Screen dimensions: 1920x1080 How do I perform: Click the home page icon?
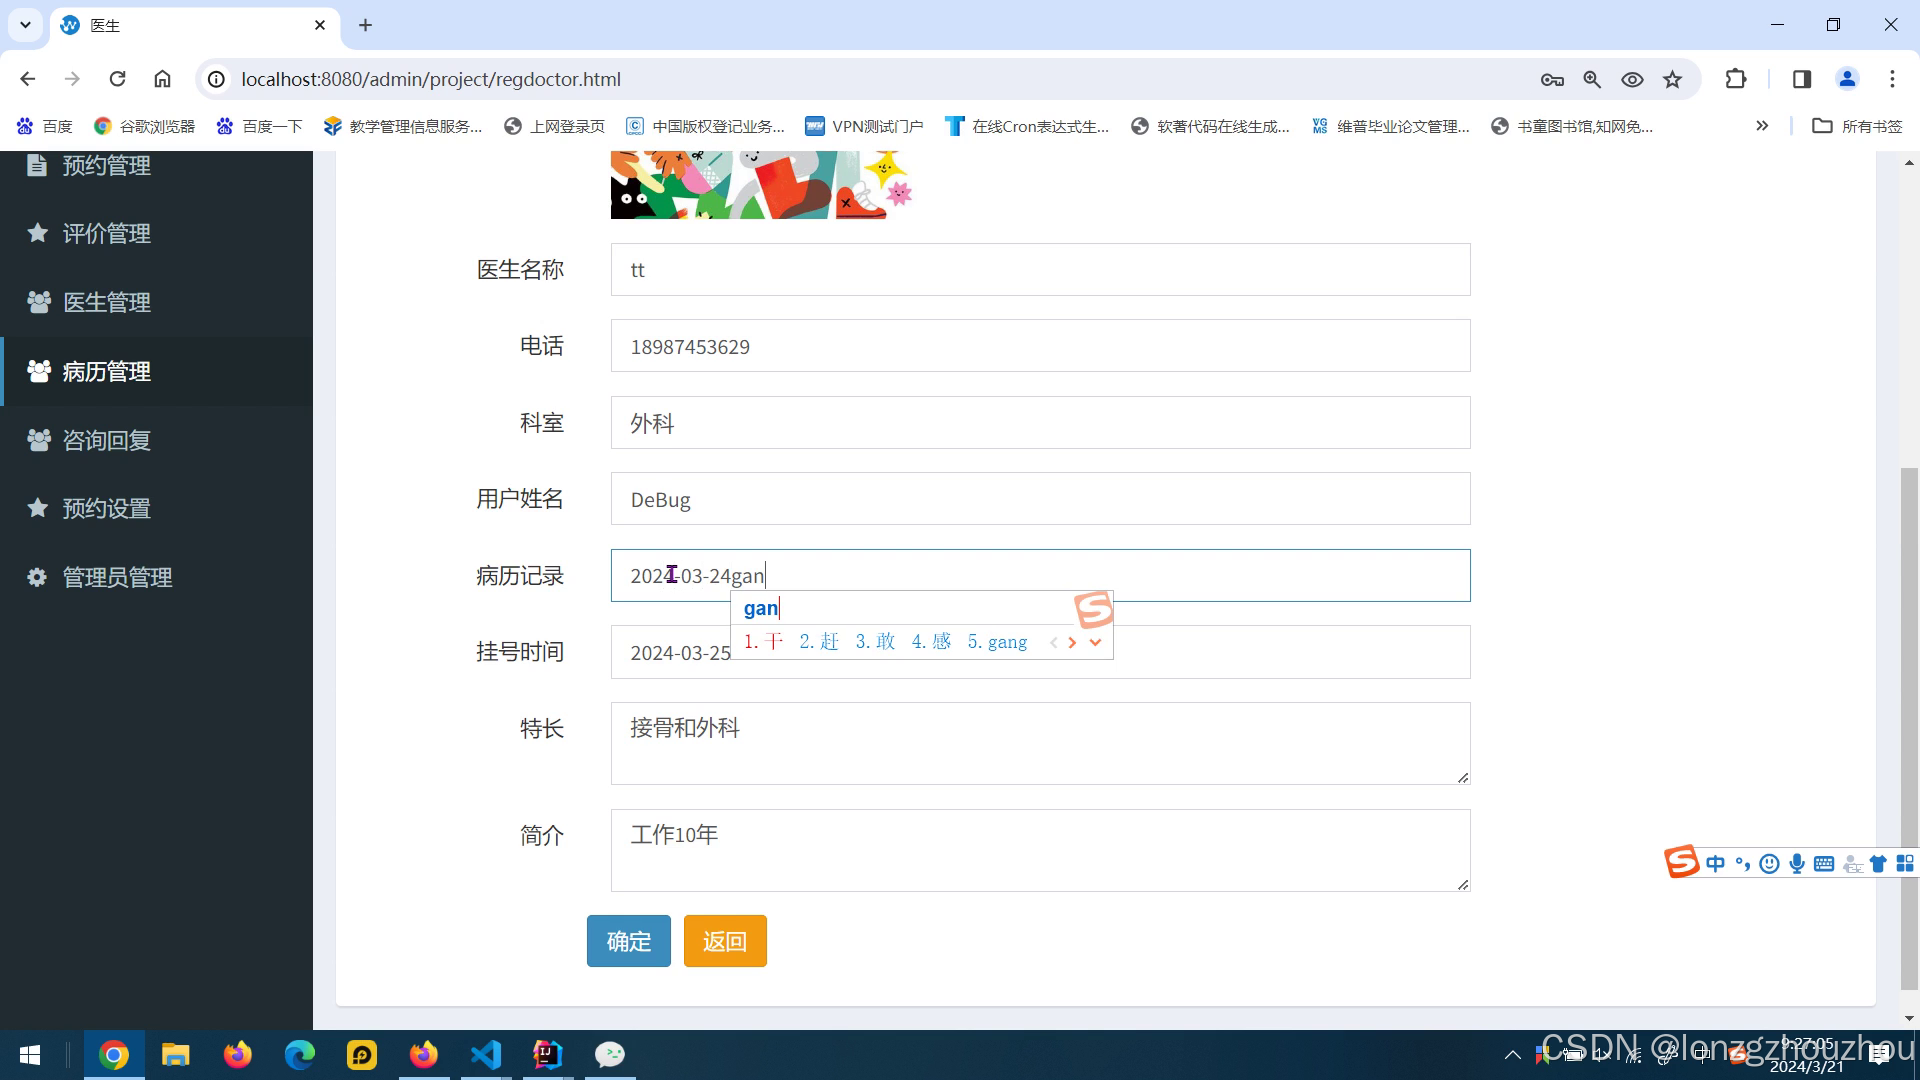162,79
